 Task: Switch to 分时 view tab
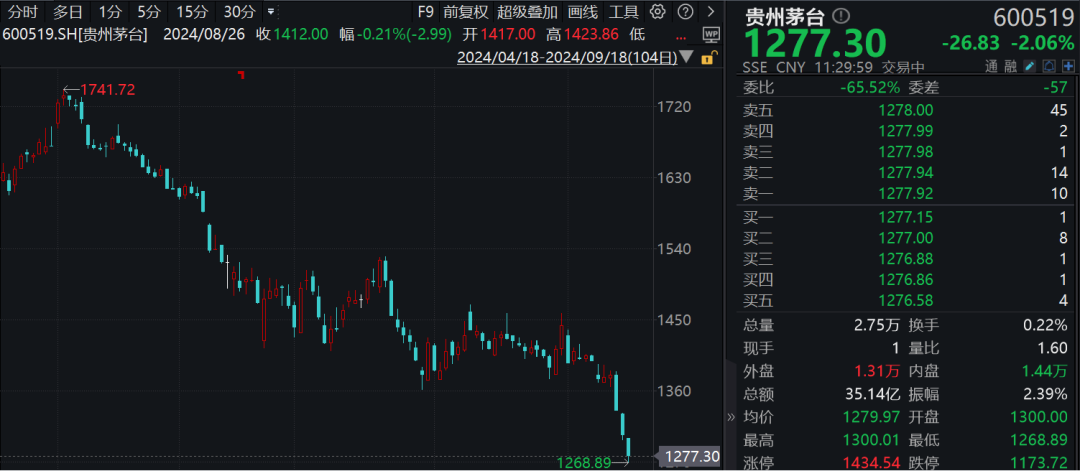(x=22, y=12)
